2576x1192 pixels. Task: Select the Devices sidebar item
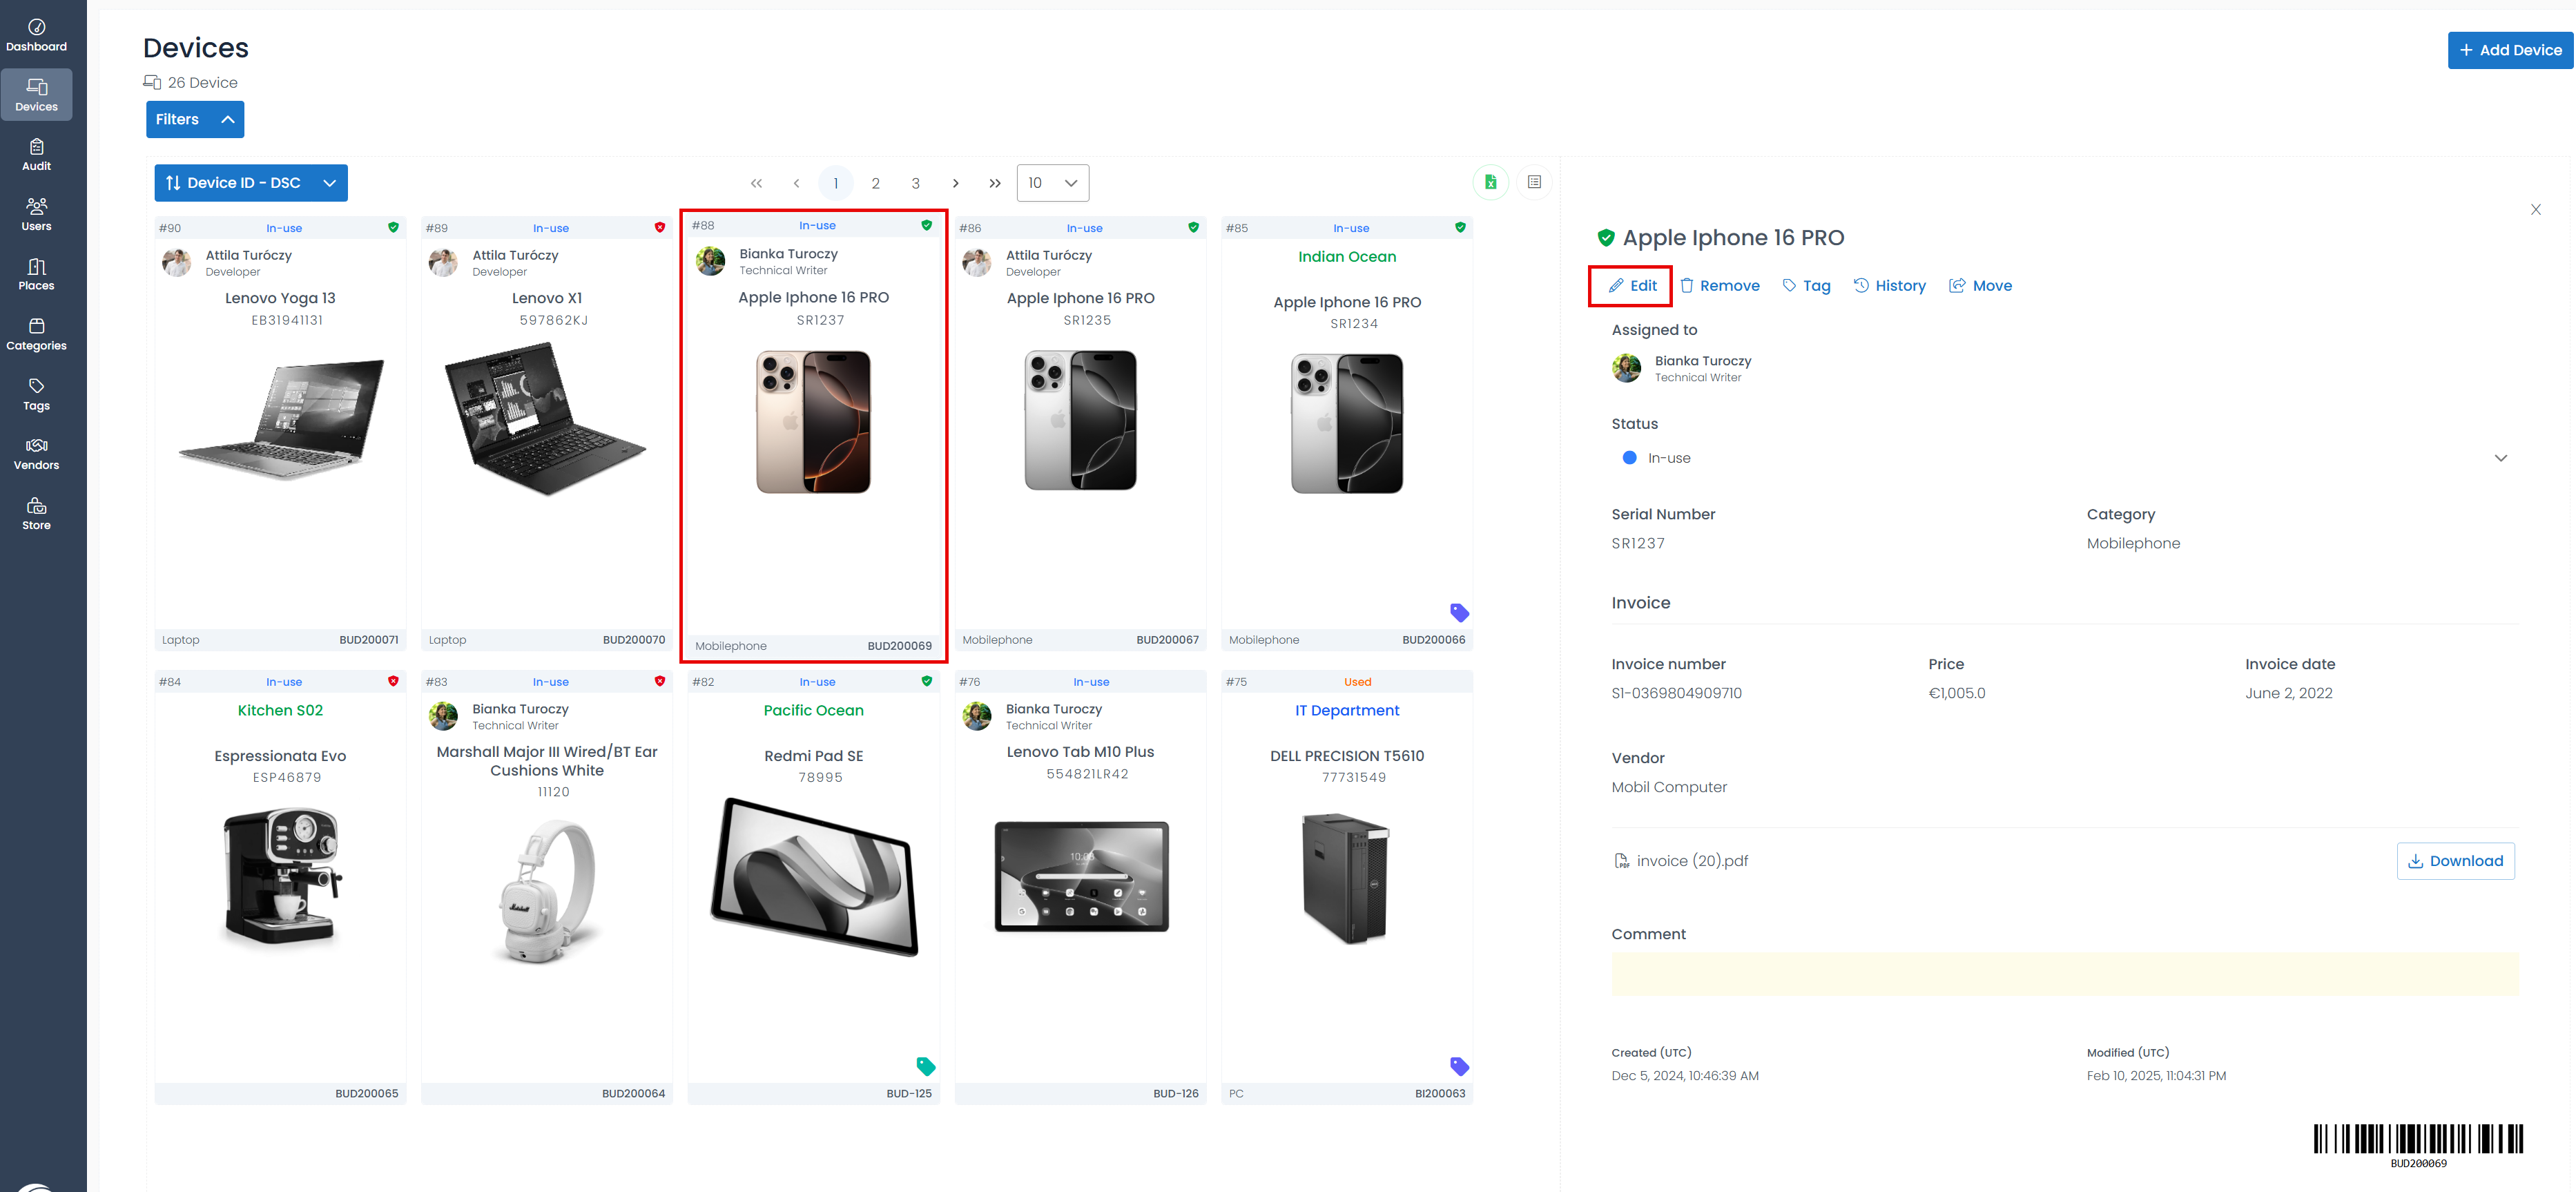pos(36,95)
